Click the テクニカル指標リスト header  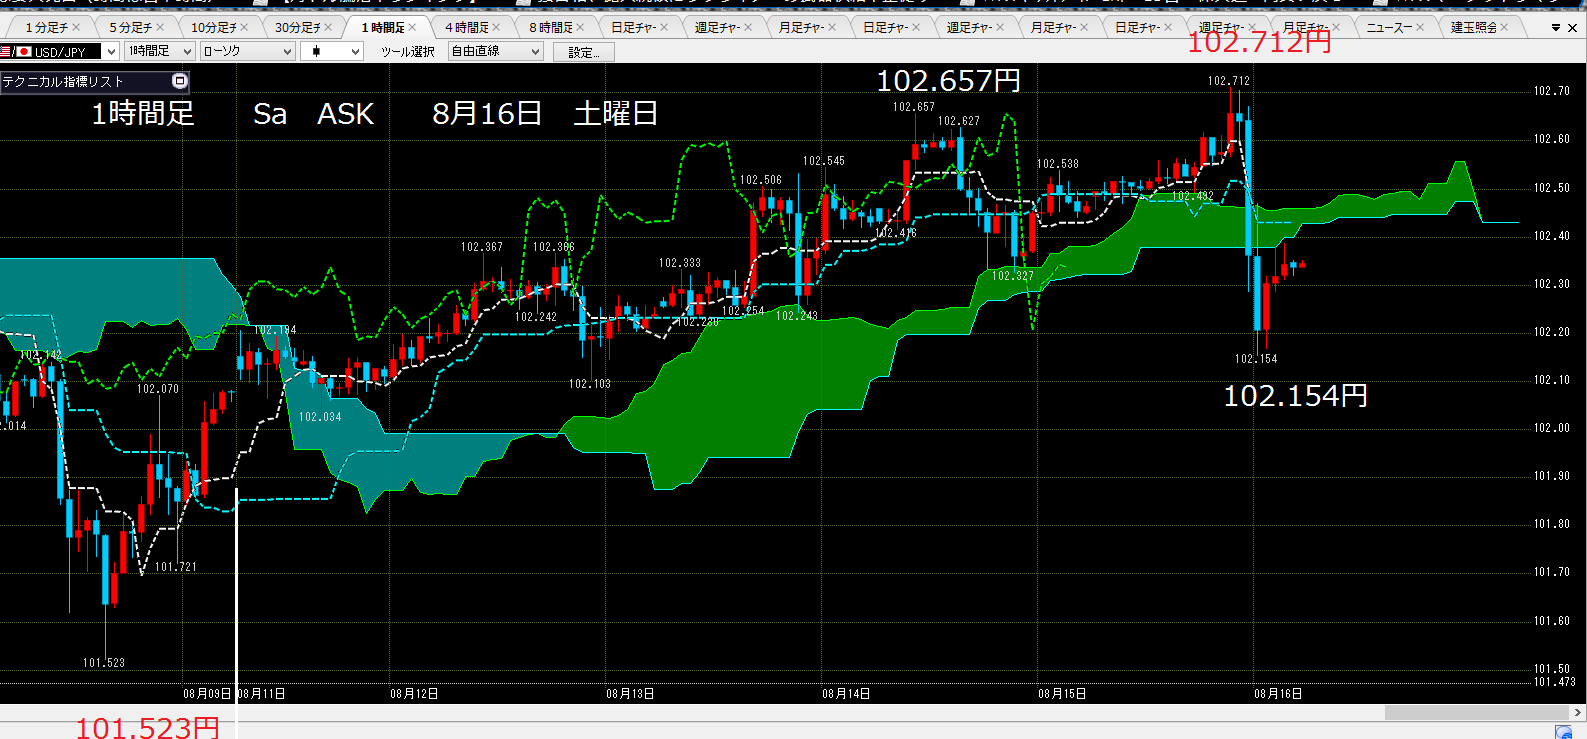[x=95, y=81]
